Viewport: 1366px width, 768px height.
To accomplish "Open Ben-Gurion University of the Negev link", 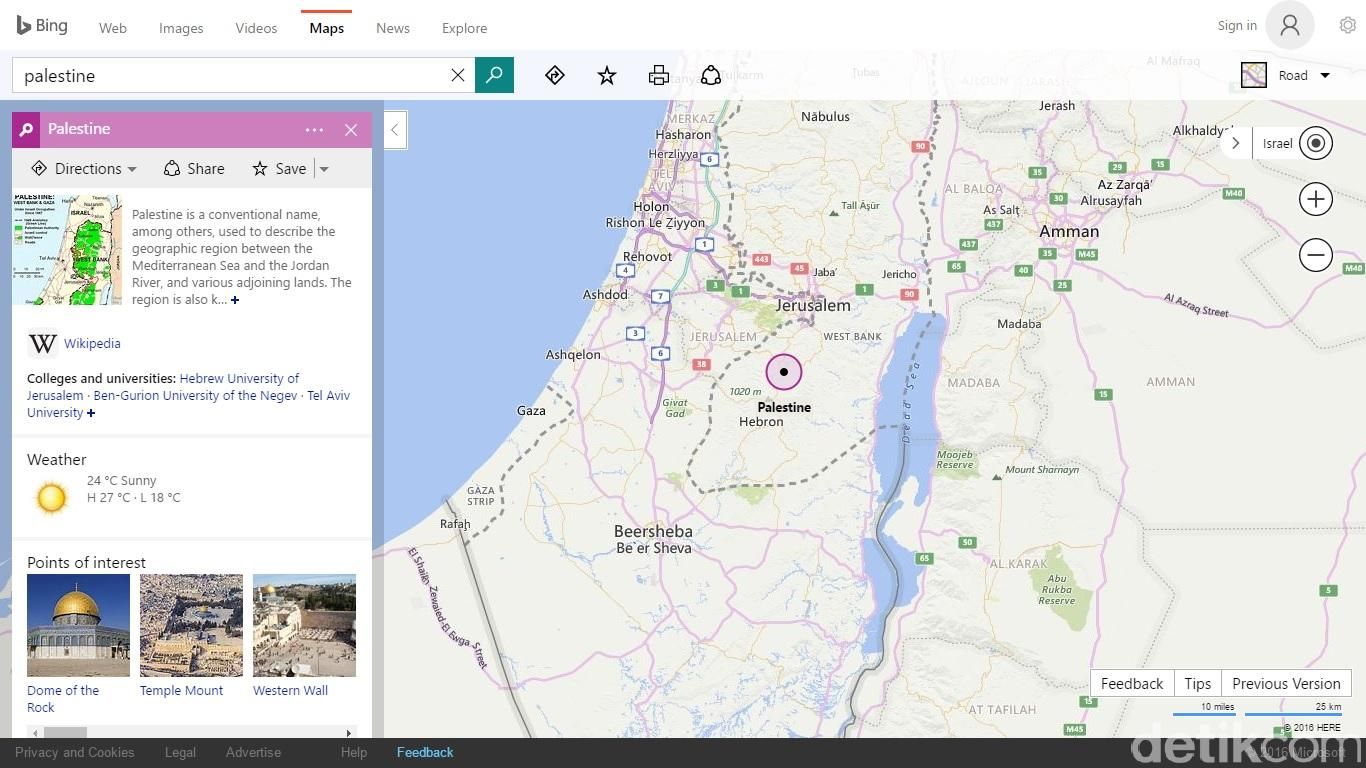I will [195, 395].
